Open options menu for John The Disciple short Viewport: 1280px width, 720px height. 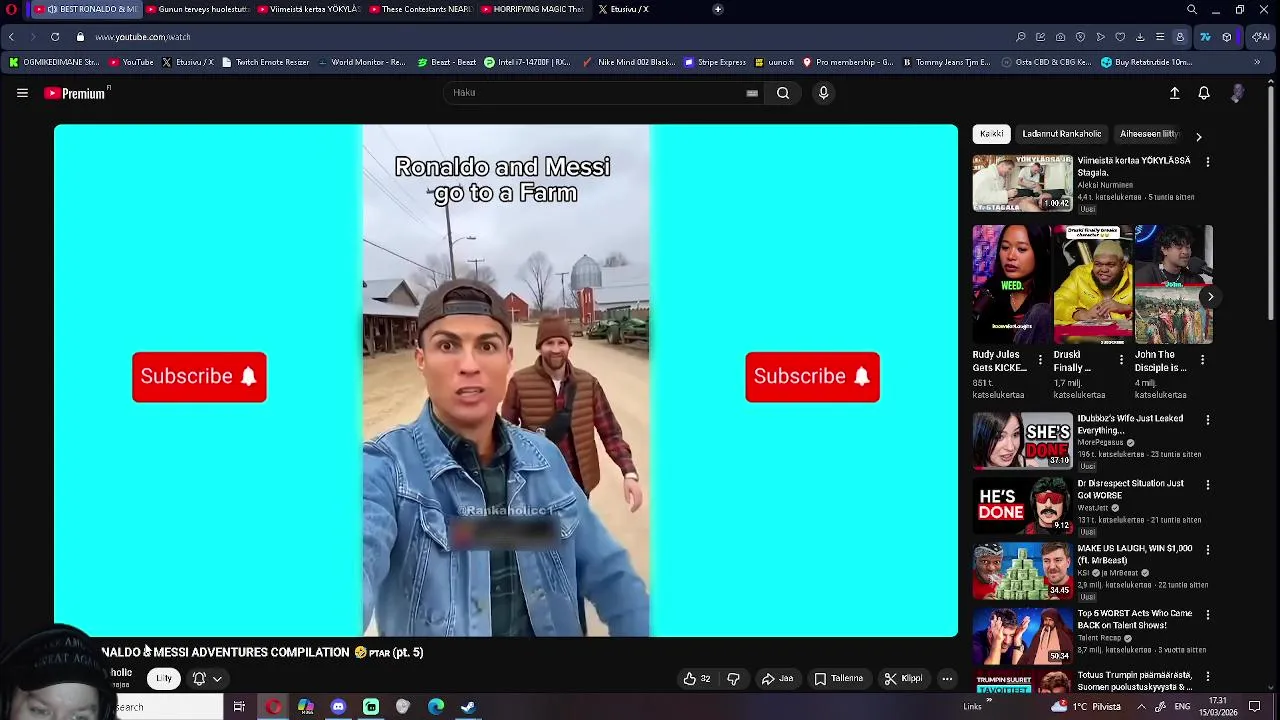pos(1203,360)
